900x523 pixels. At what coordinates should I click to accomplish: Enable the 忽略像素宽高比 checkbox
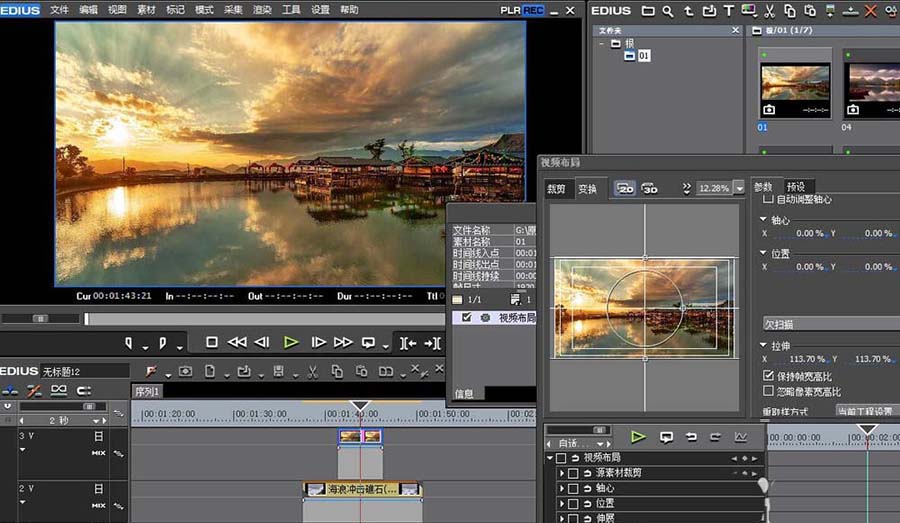point(768,392)
